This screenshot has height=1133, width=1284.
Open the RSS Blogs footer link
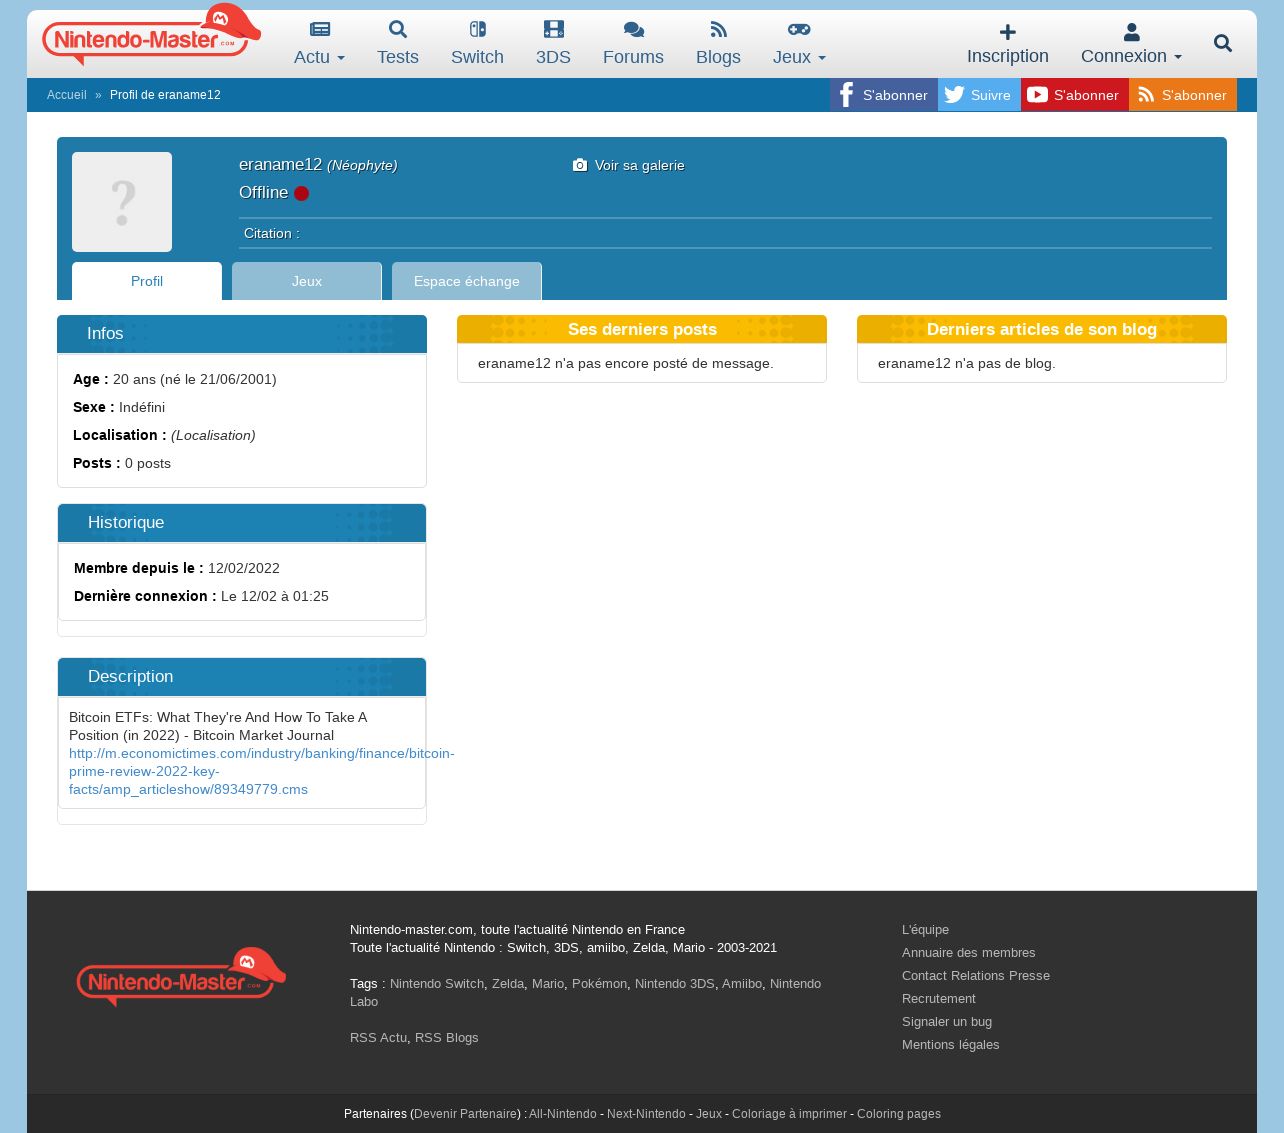coord(447,1037)
